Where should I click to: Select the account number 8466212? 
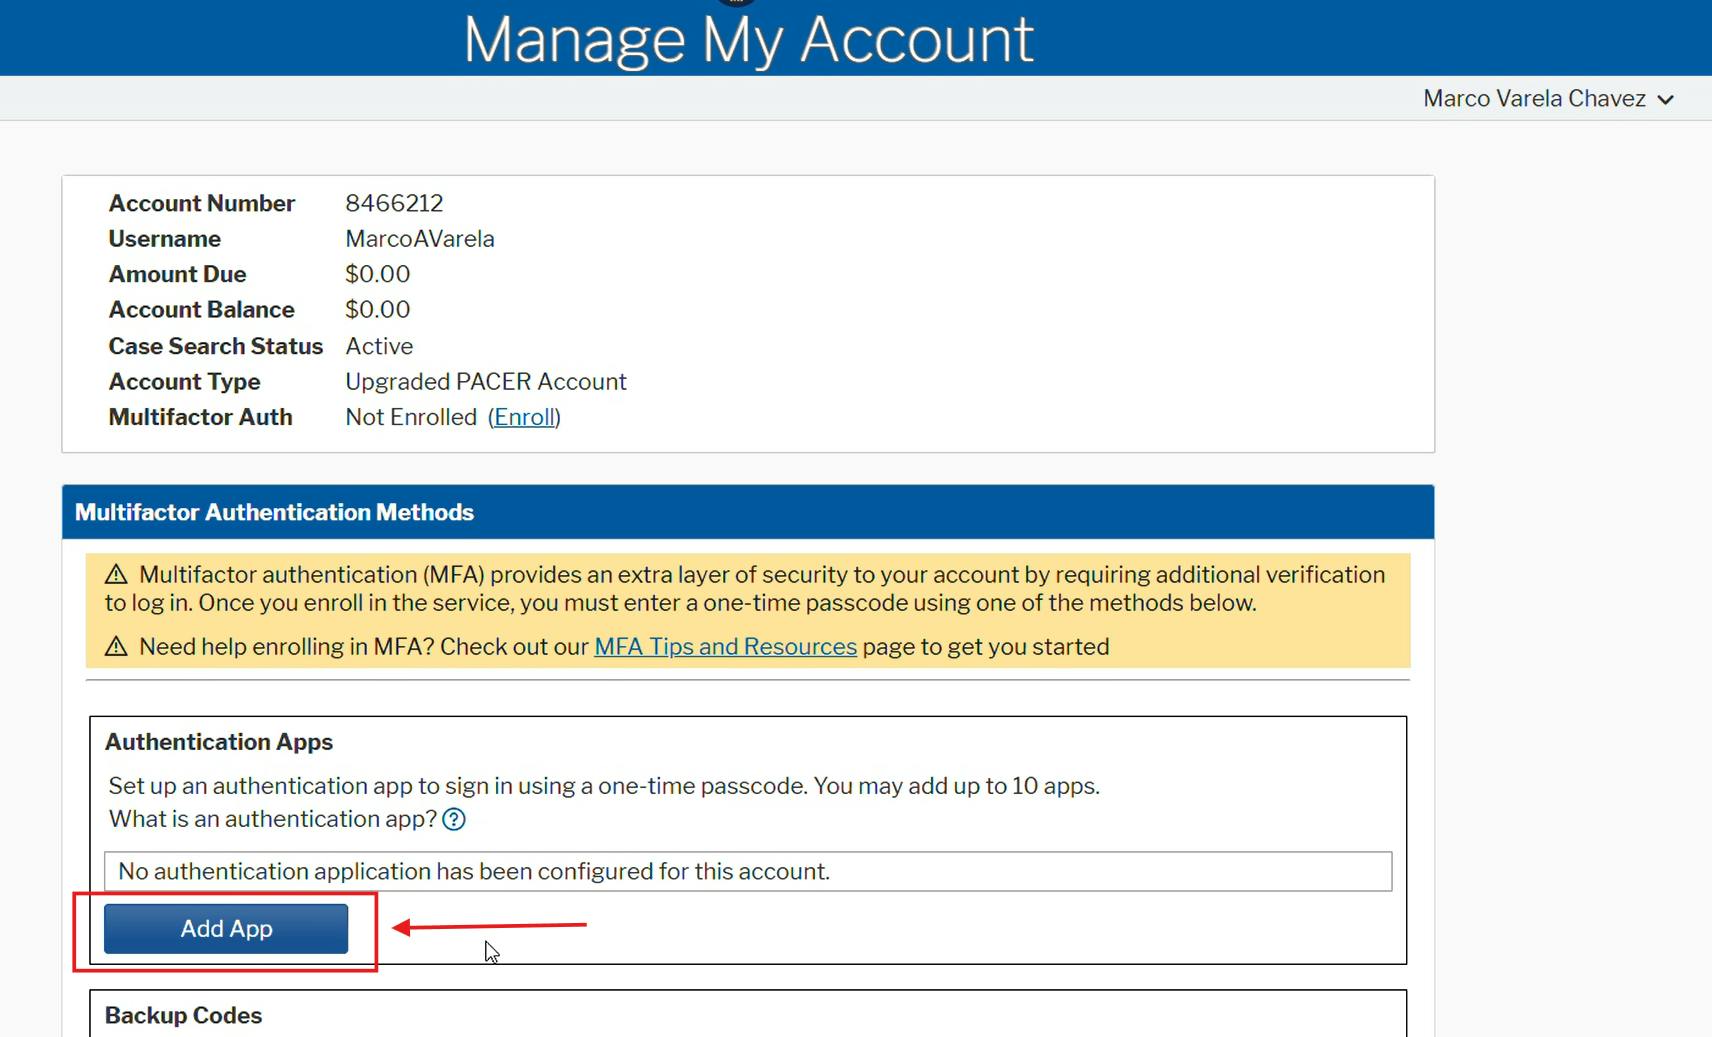click(394, 203)
